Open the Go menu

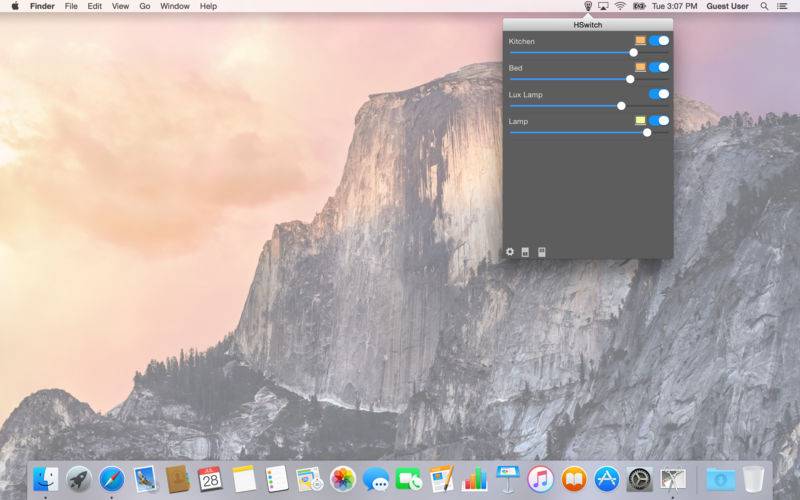coord(145,6)
